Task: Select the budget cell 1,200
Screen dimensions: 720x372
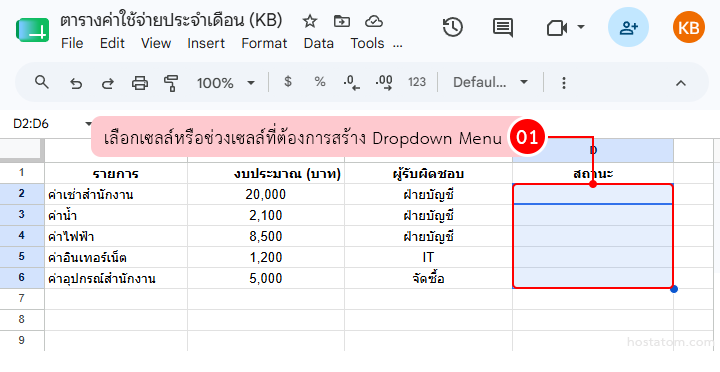Action: point(266,257)
